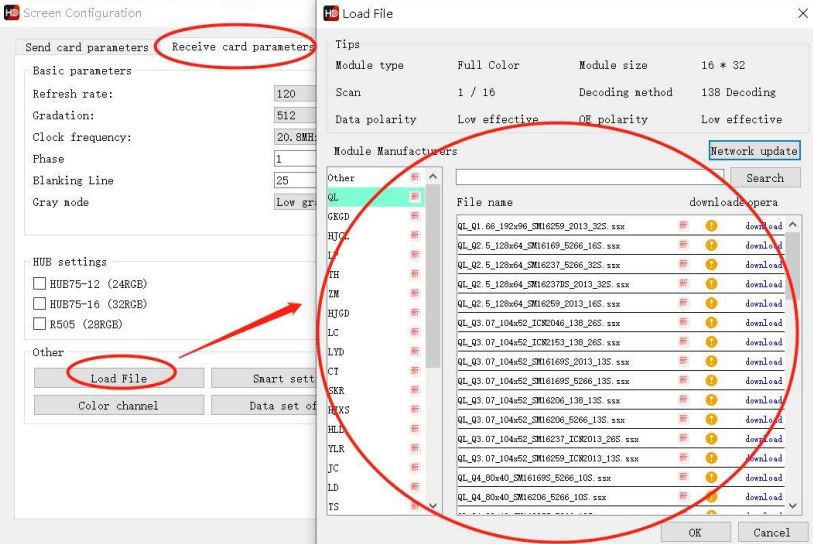Click the warning icon for QL_Q3.07_104x52_SM16206_138_13S.ssx
Image resolution: width=813 pixels, height=544 pixels.
tap(711, 400)
